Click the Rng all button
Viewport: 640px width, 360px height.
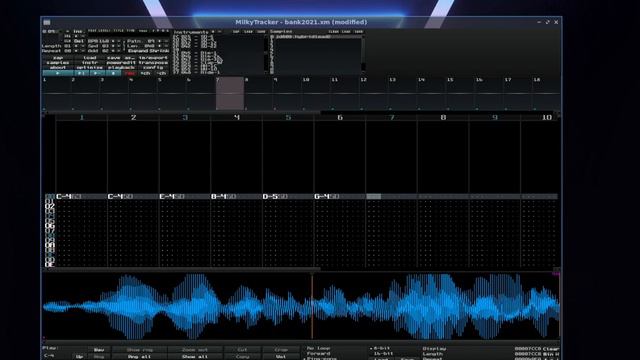coord(140,356)
